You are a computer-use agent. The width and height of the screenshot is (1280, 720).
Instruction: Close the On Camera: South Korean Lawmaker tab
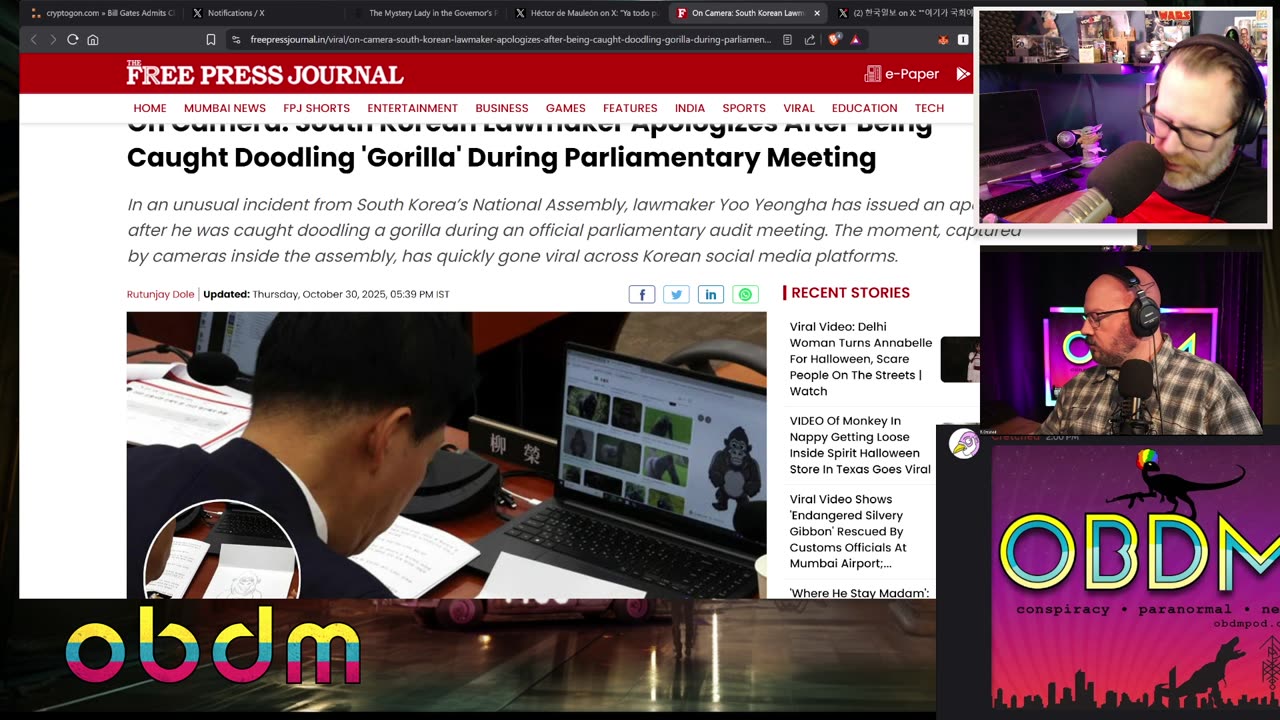click(817, 13)
